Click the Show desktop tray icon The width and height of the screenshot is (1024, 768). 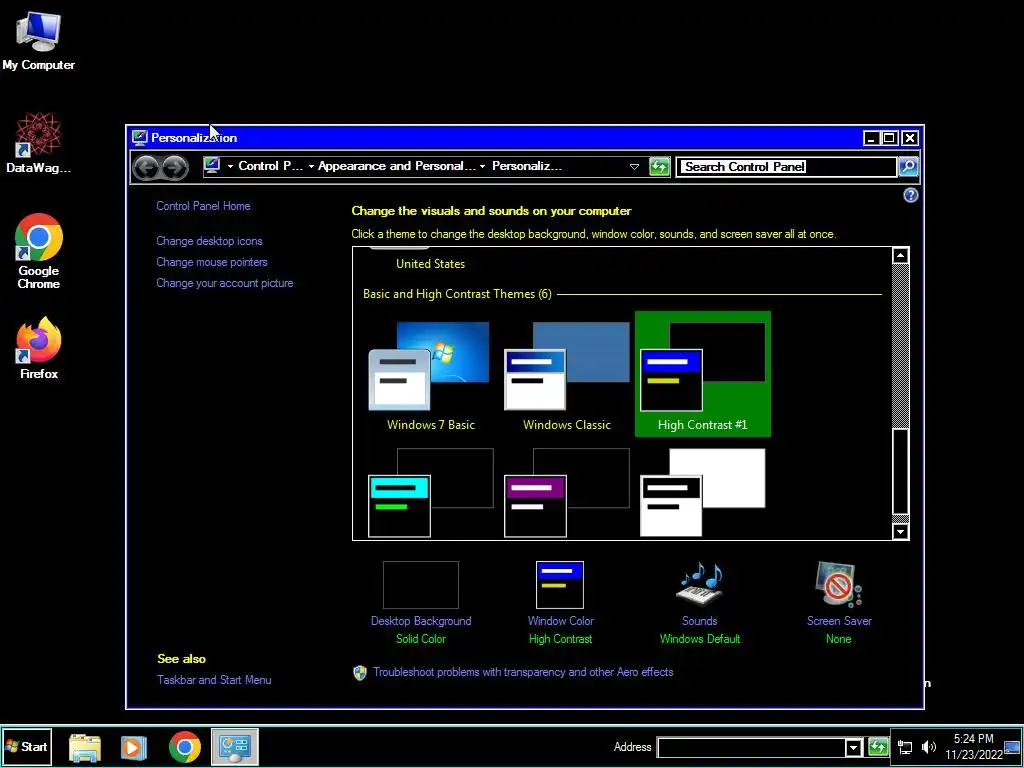(x=1012, y=747)
